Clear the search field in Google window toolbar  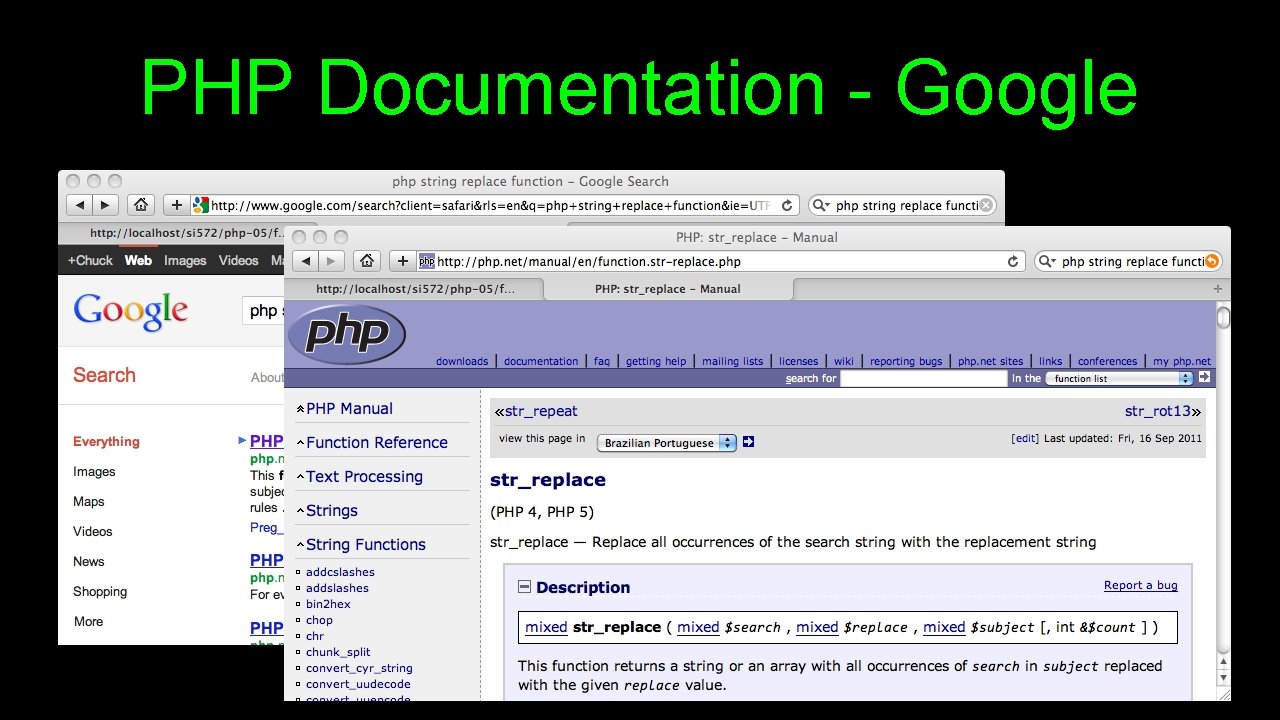[986, 206]
